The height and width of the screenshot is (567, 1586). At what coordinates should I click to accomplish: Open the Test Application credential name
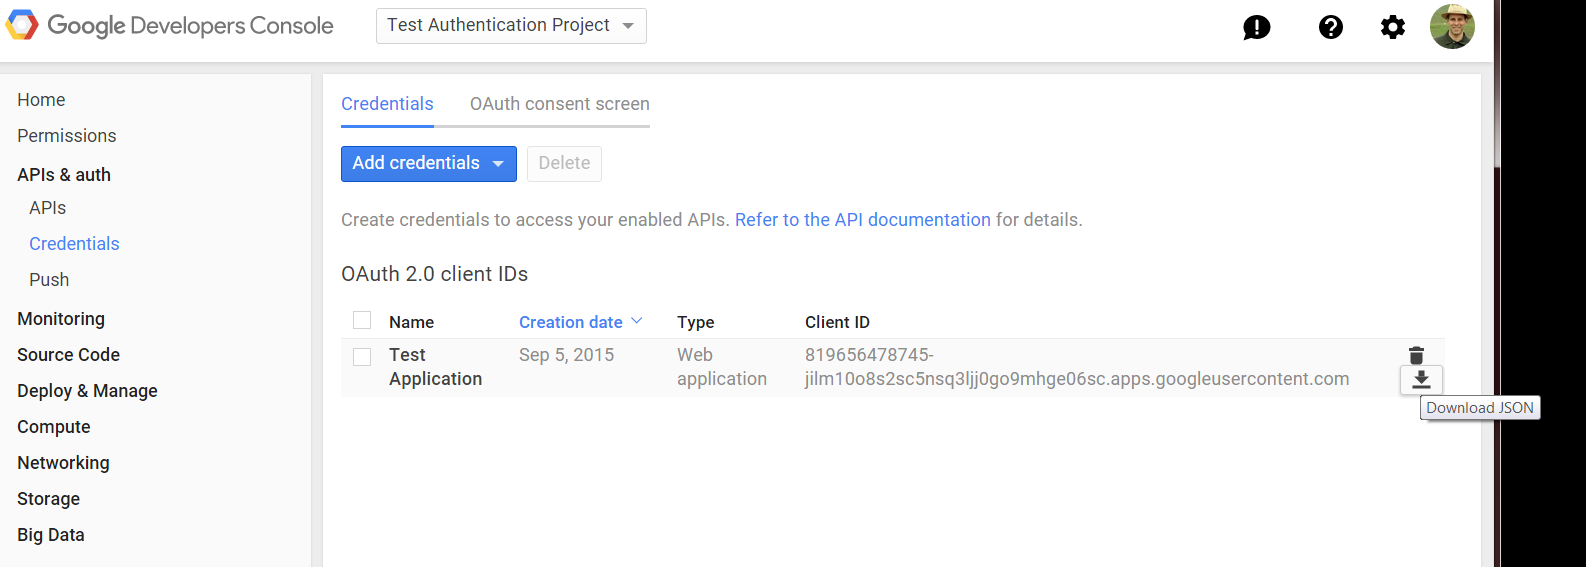point(434,367)
